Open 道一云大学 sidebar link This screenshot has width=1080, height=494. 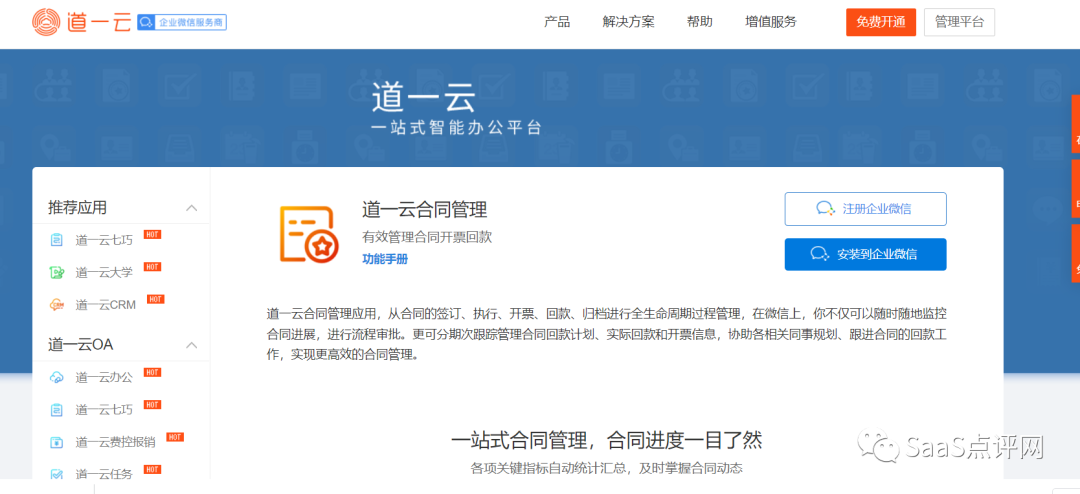pyautogui.click(x=104, y=272)
